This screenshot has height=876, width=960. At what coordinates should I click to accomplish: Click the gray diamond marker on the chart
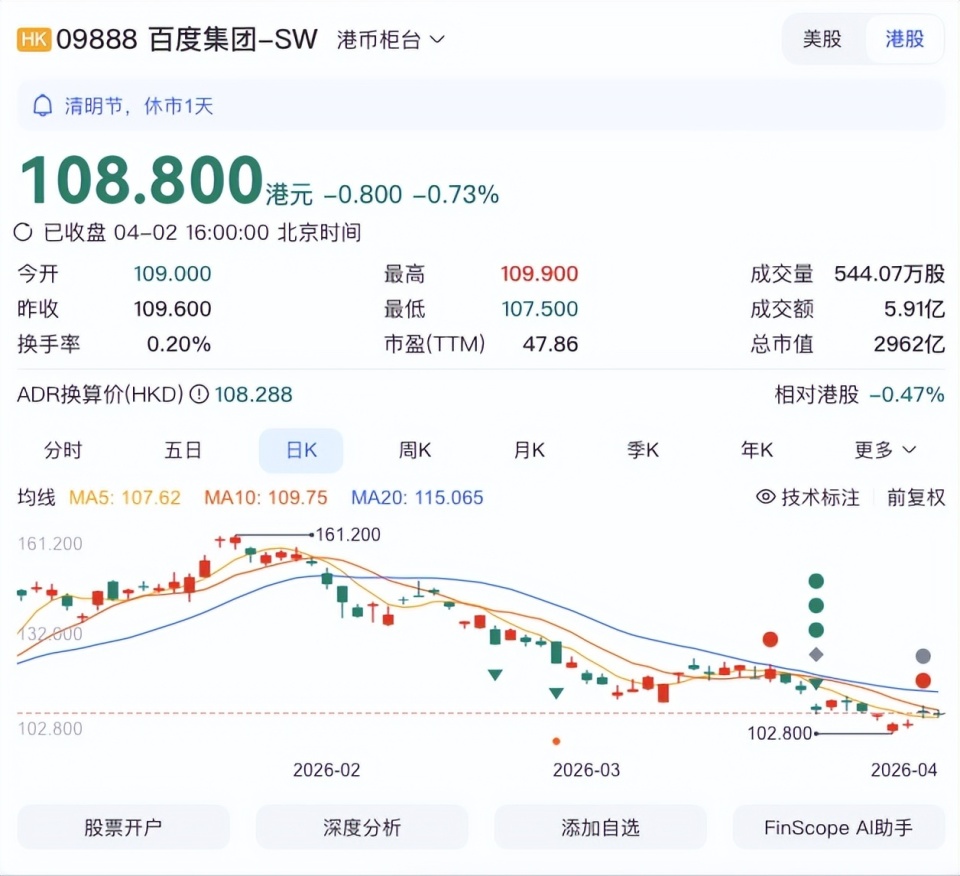tap(816, 656)
